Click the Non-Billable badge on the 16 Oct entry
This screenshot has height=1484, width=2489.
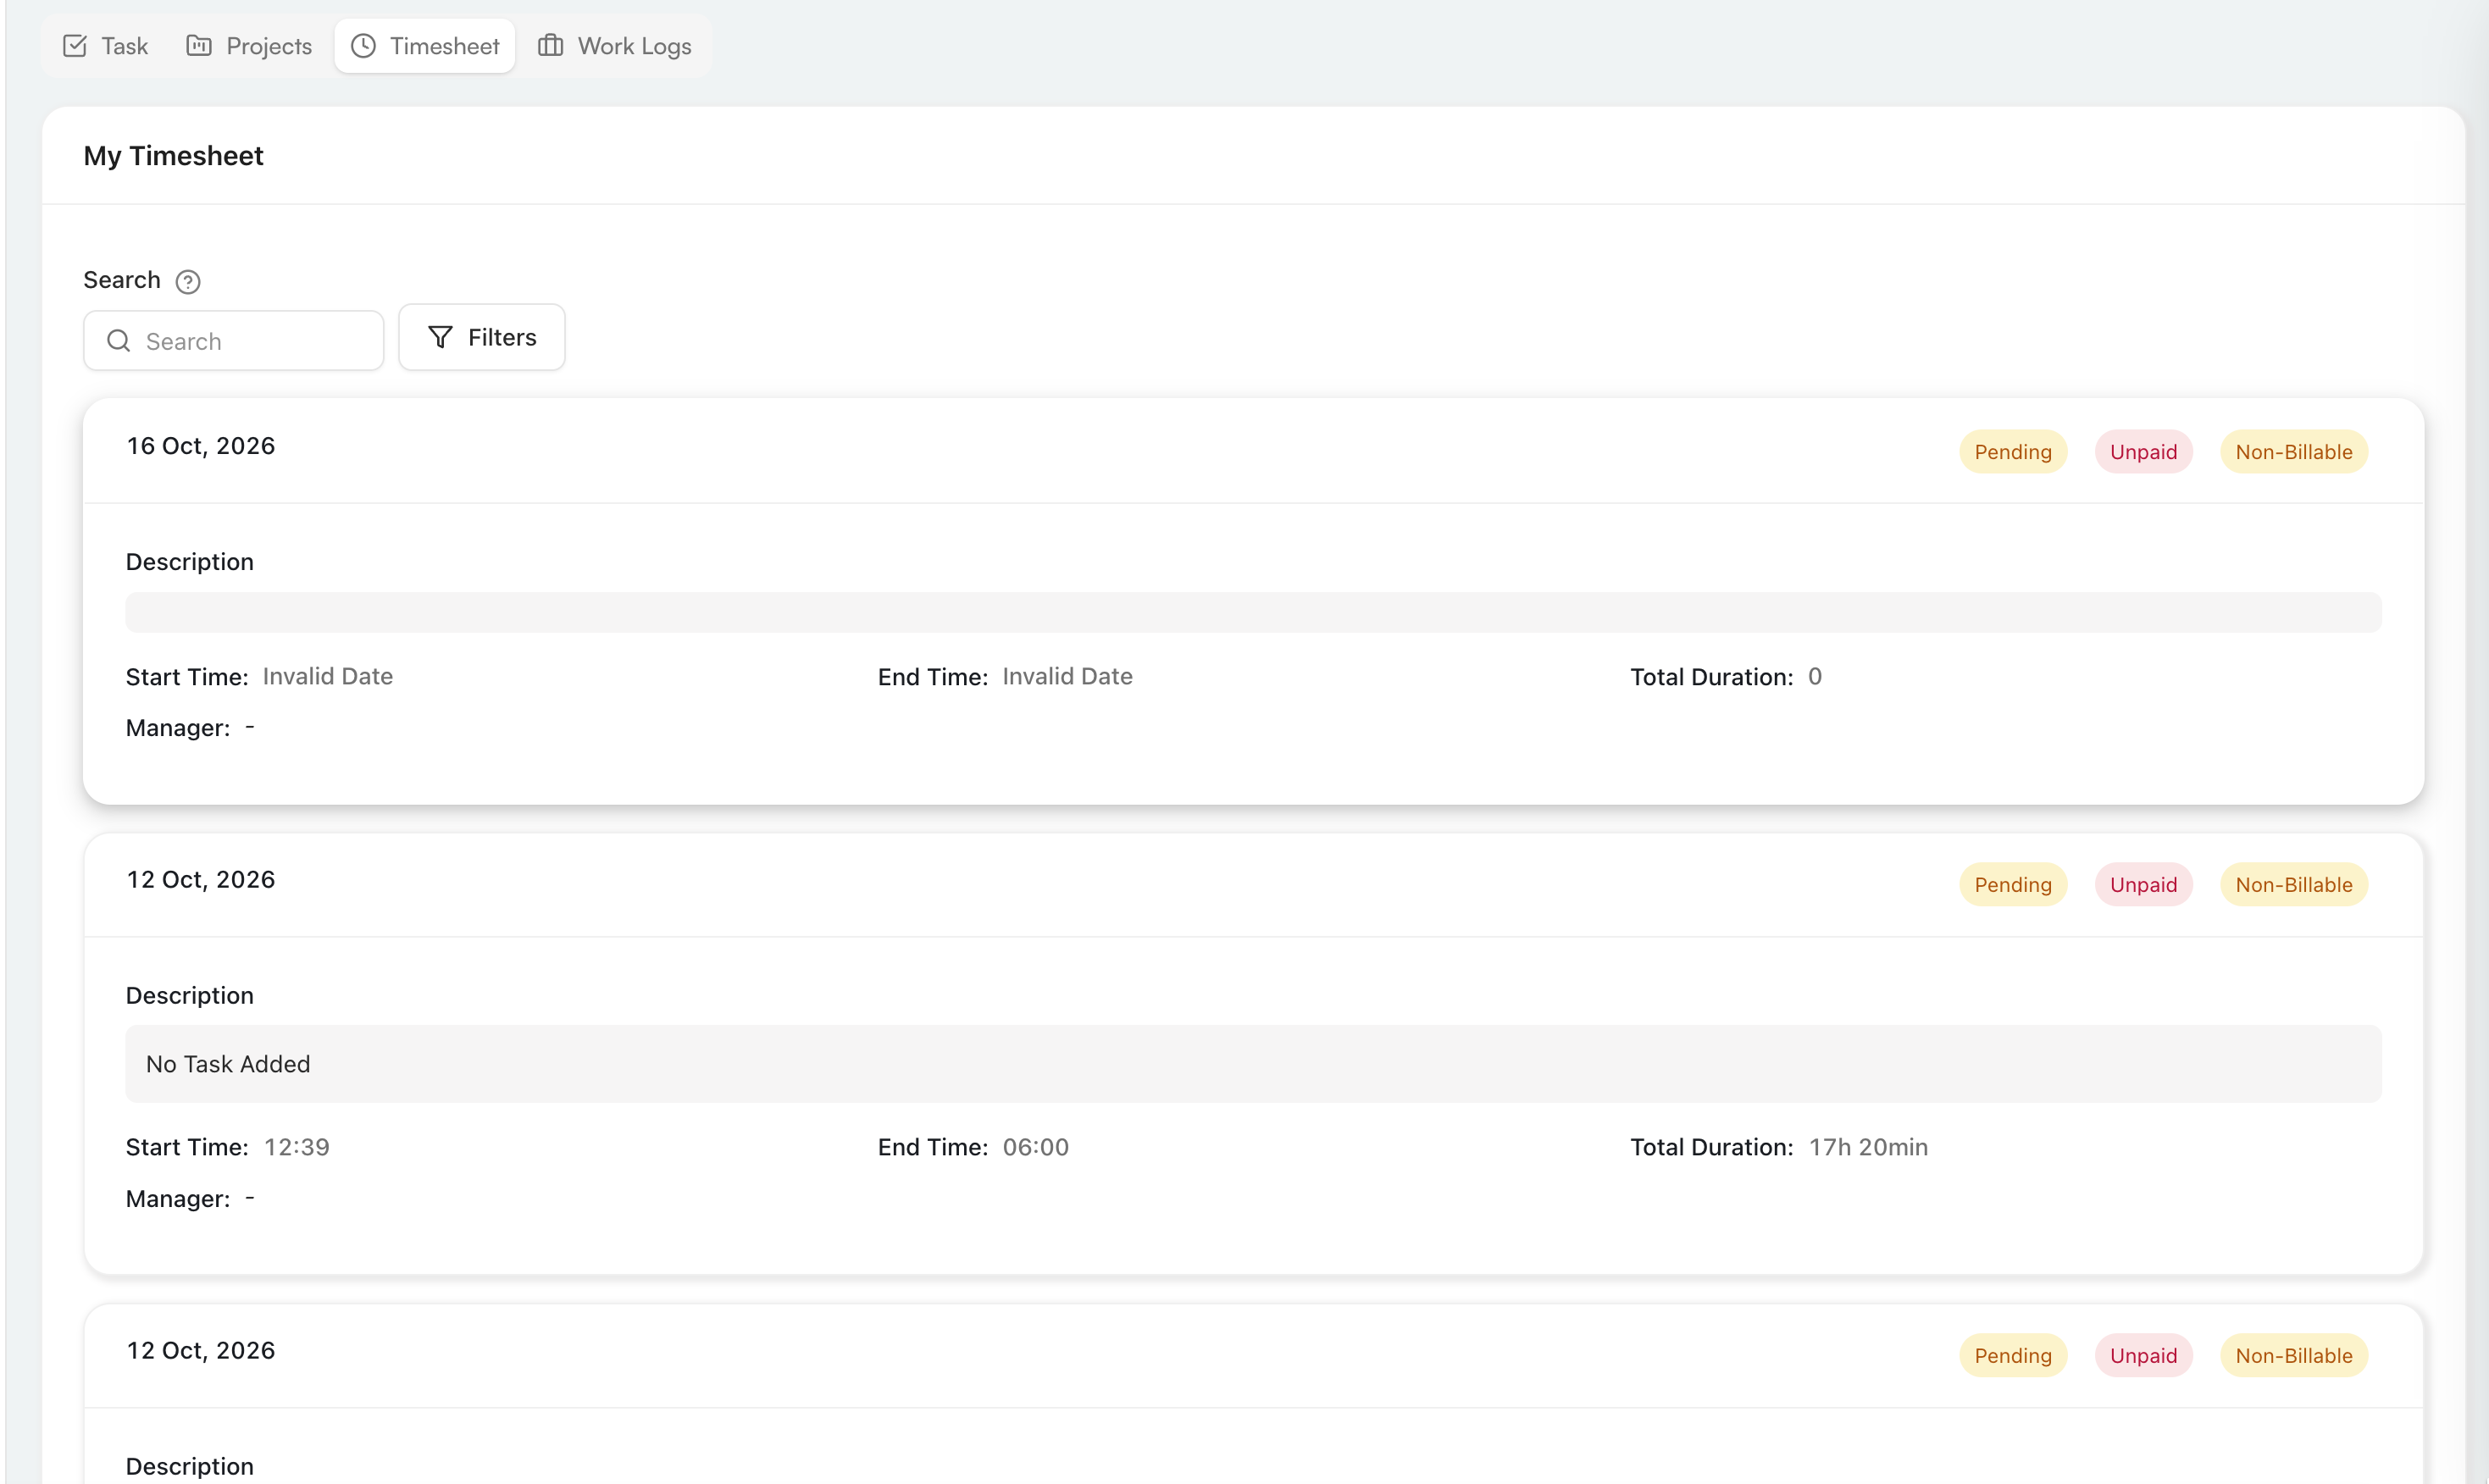[2294, 452]
